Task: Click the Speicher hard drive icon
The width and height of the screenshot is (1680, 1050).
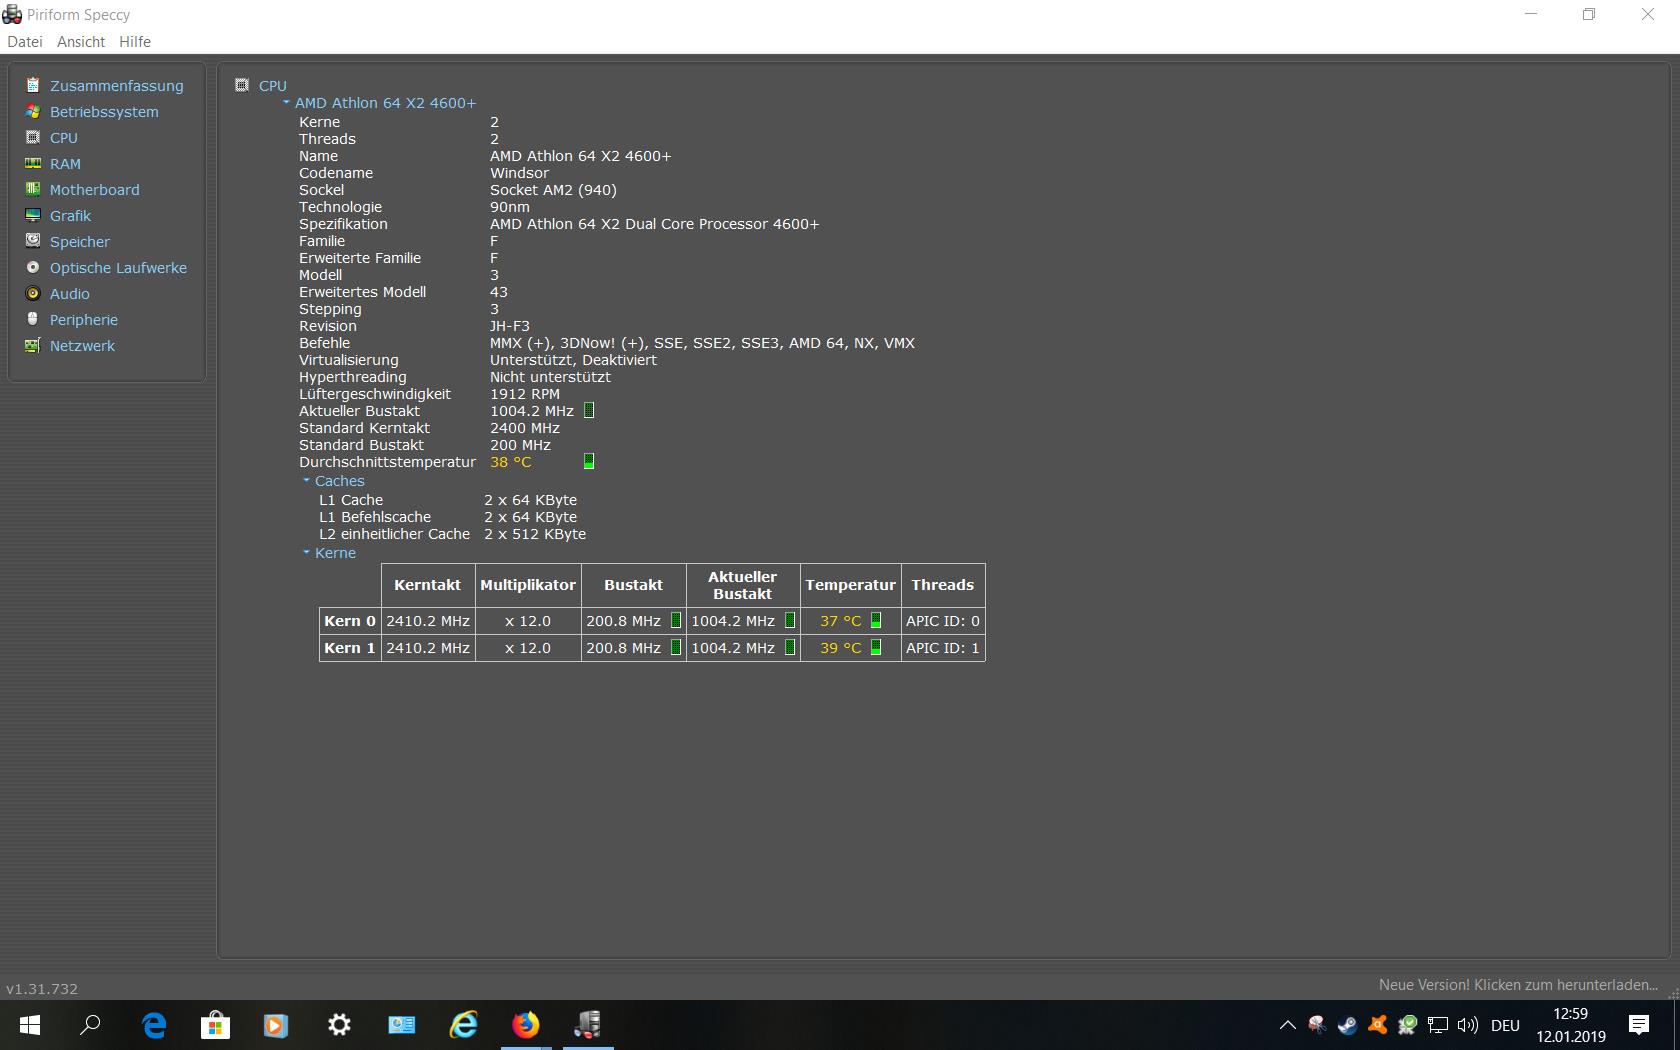Action: [x=33, y=241]
